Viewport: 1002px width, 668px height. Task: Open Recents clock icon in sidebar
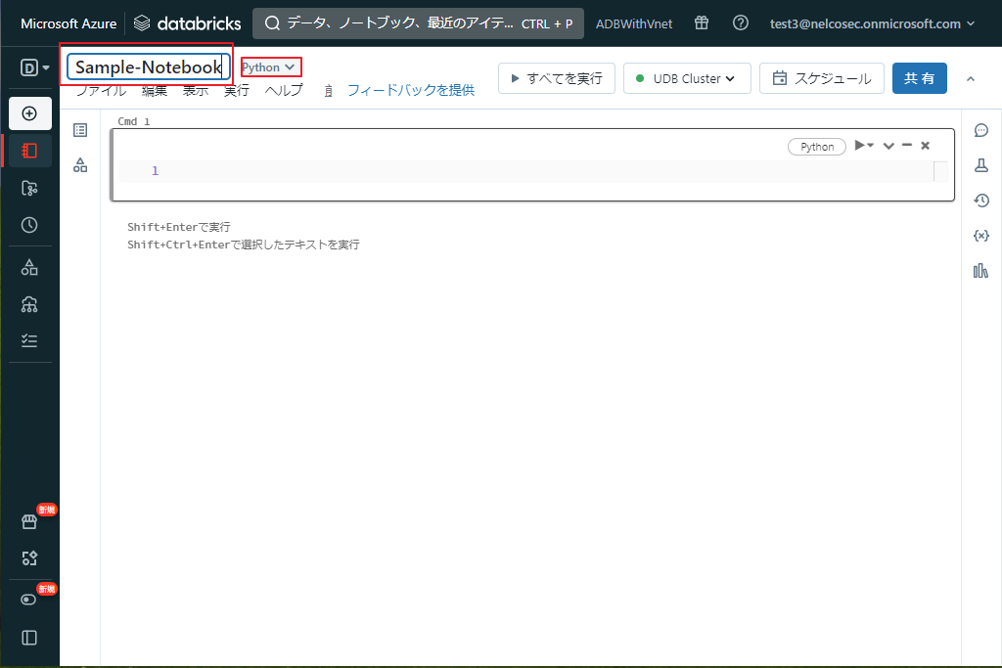[x=30, y=225]
